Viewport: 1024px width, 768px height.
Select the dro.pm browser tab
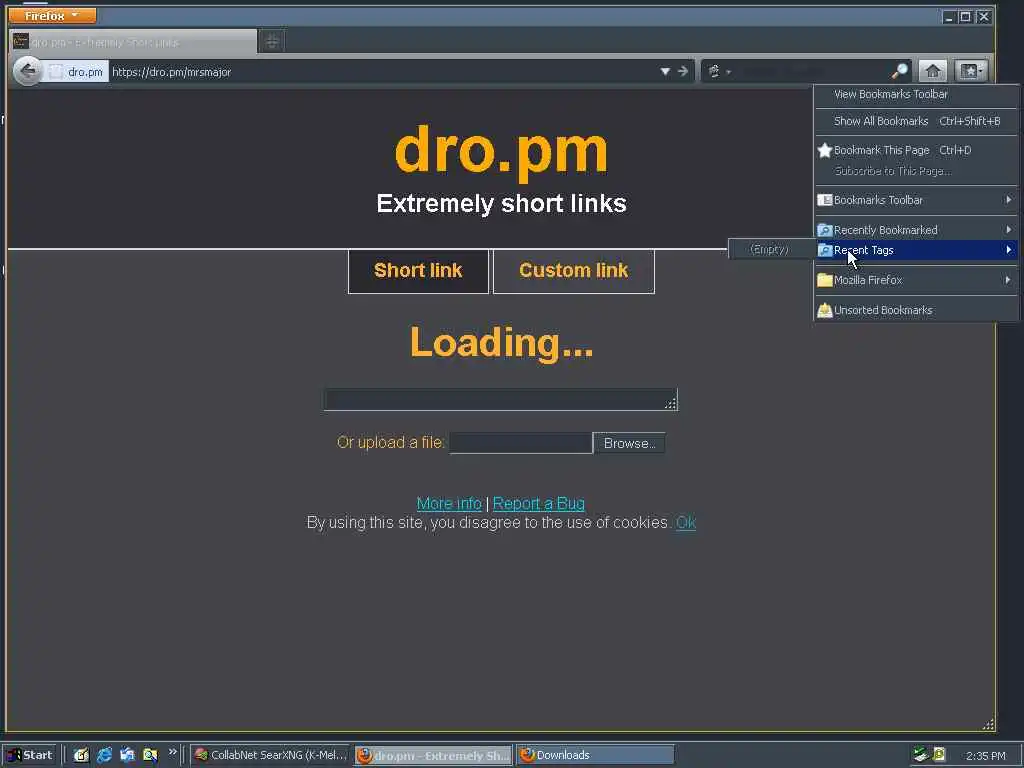pyautogui.click(x=133, y=42)
